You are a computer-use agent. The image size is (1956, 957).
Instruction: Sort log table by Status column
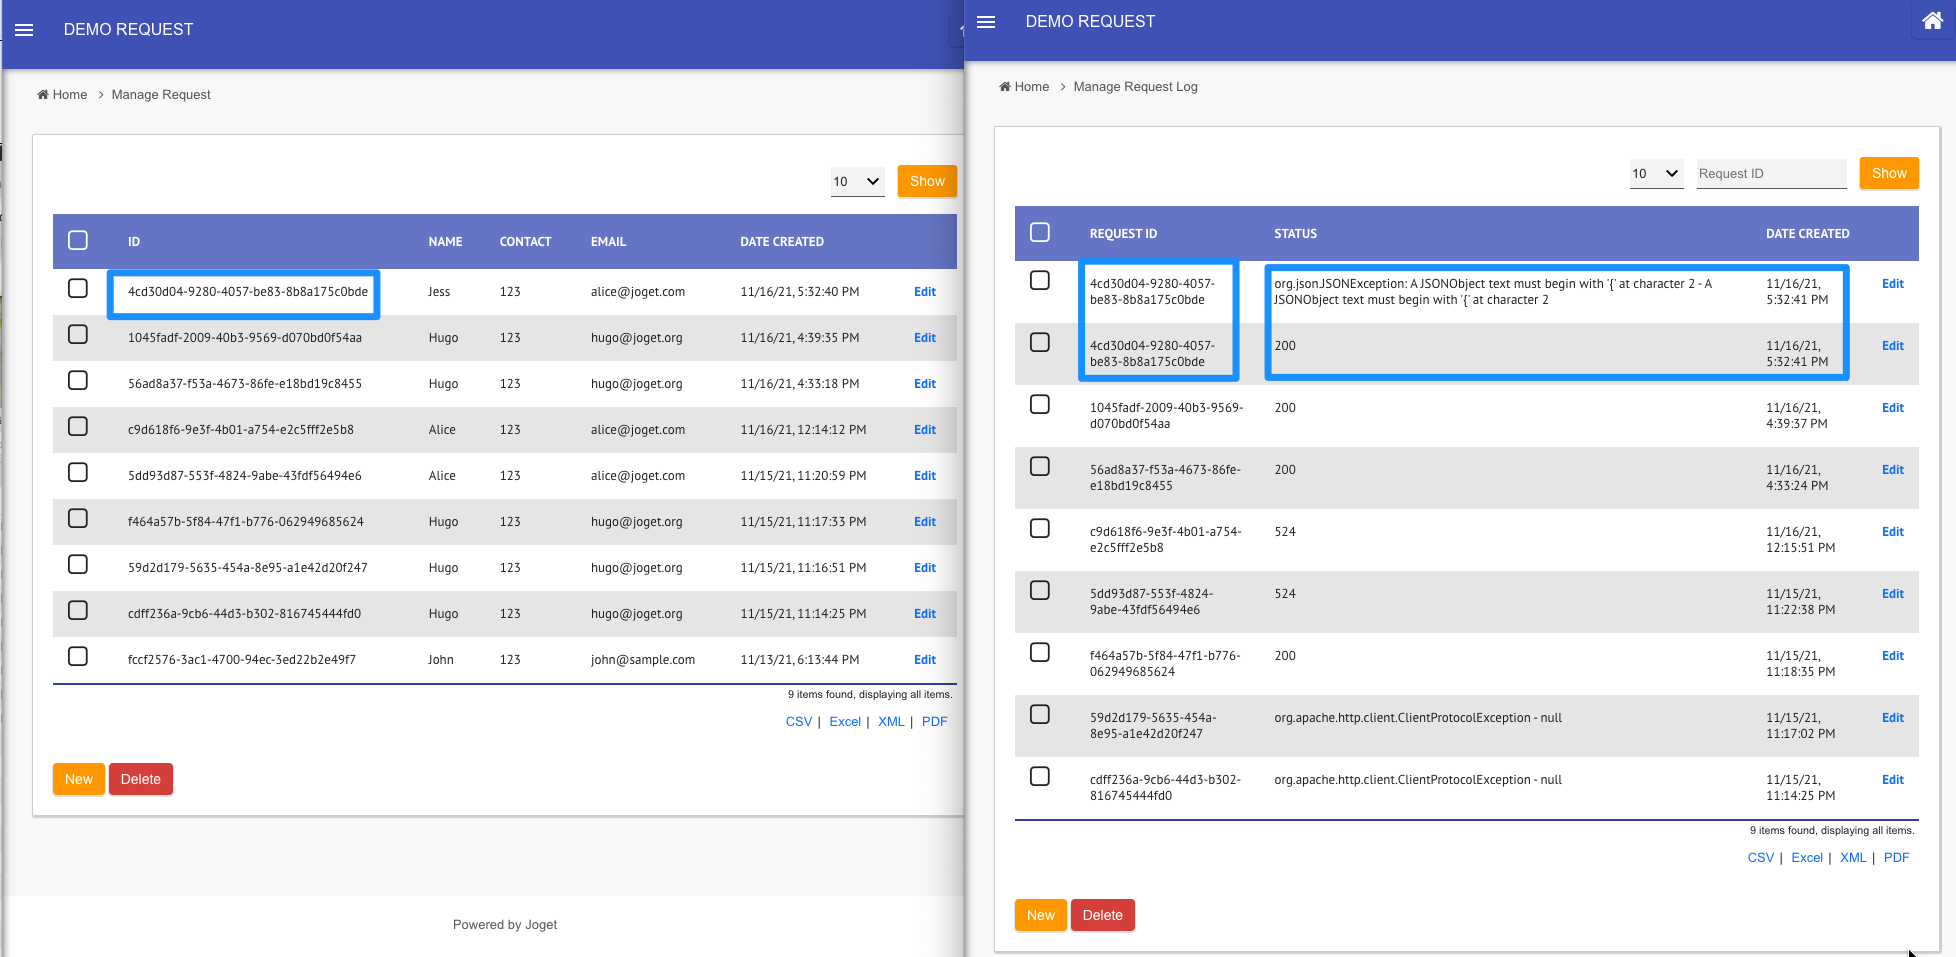[x=1295, y=234]
